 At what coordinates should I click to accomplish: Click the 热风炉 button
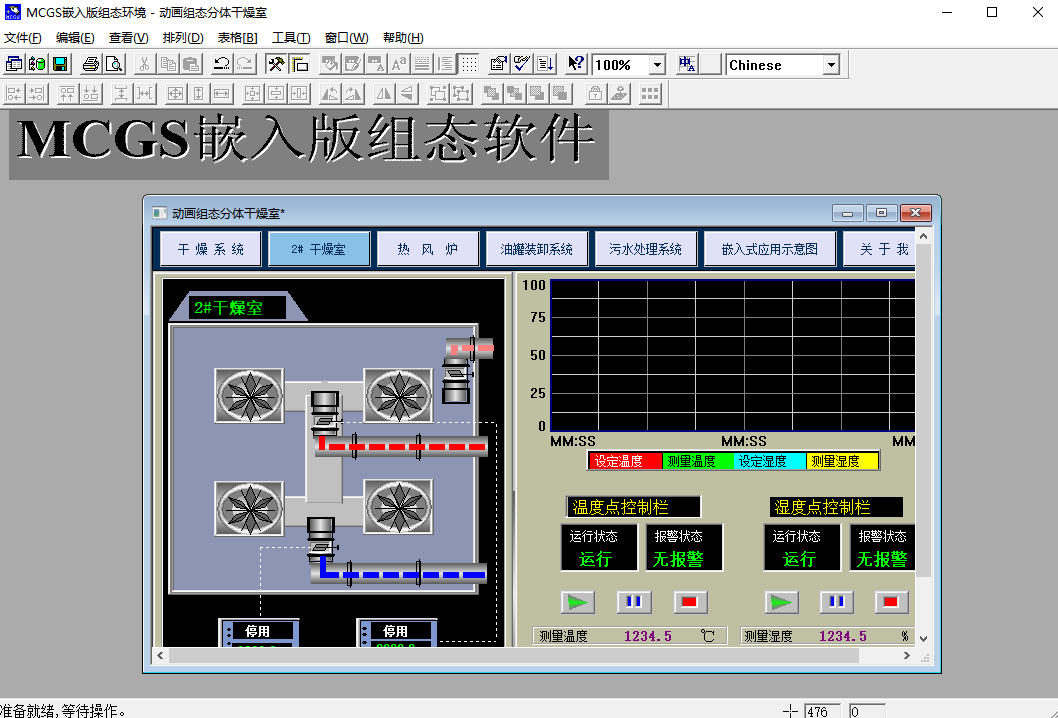[x=428, y=249]
